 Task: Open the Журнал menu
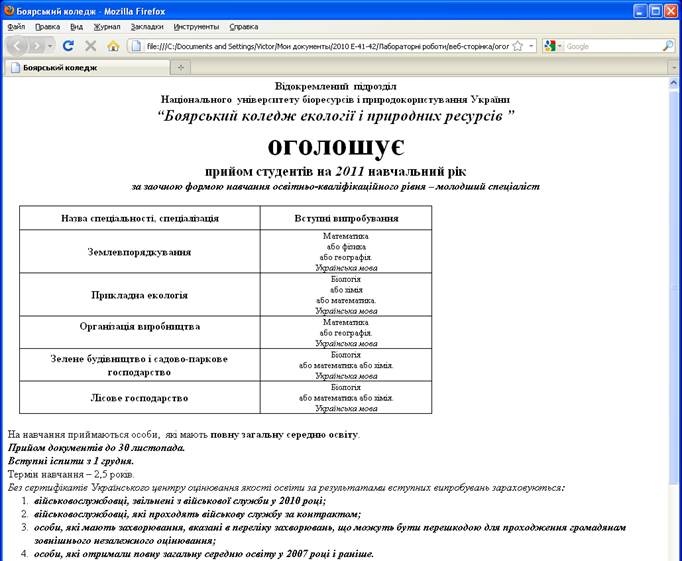pyautogui.click(x=107, y=27)
